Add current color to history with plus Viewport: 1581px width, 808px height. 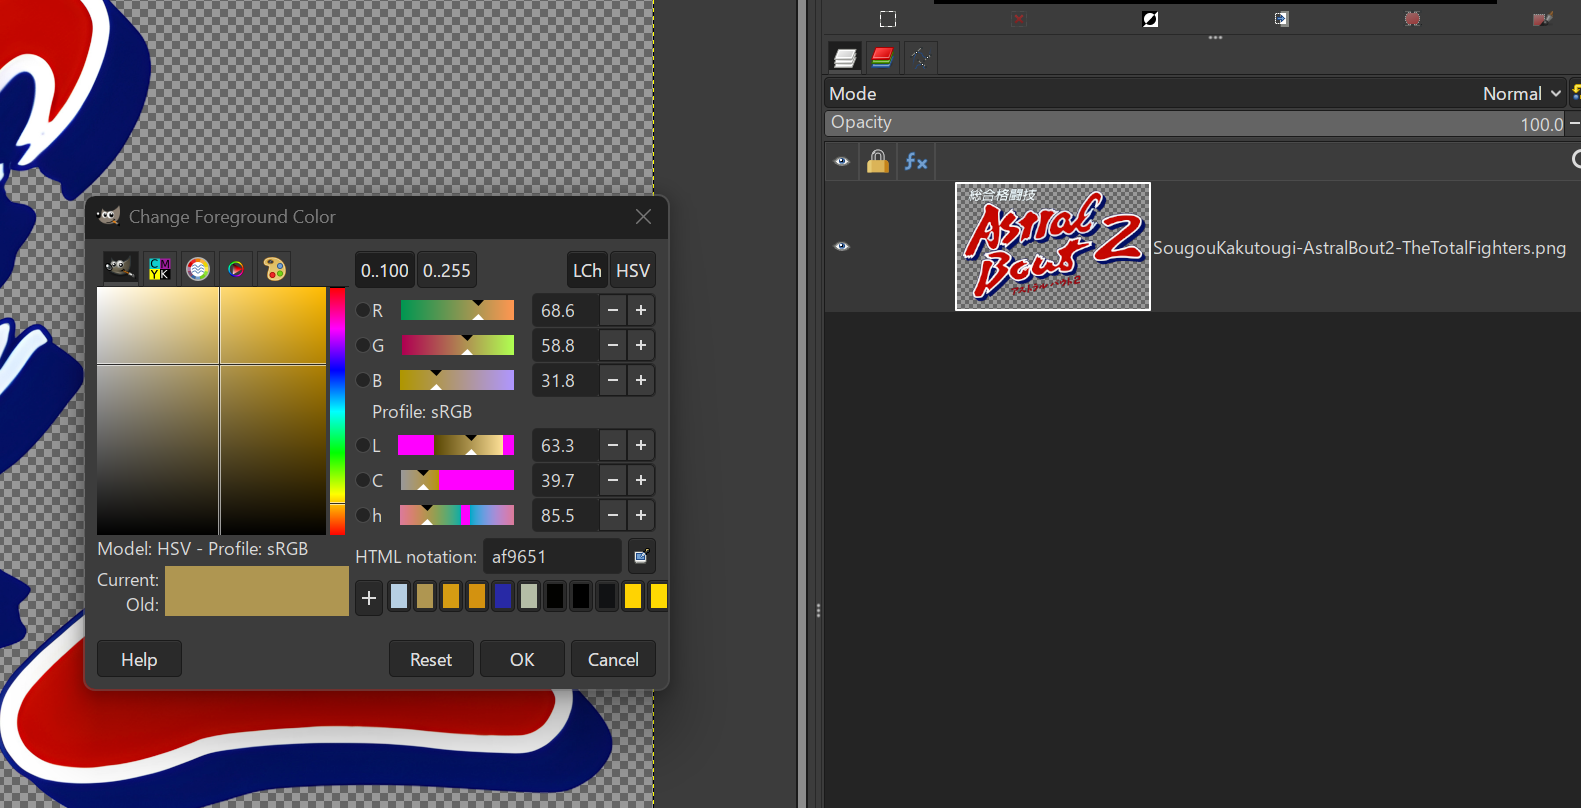369,598
